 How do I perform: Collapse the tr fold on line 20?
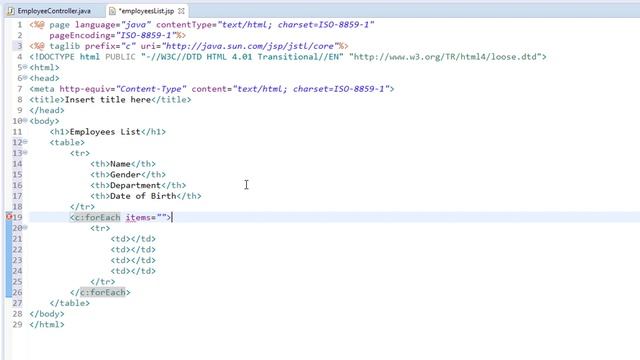[25, 227]
